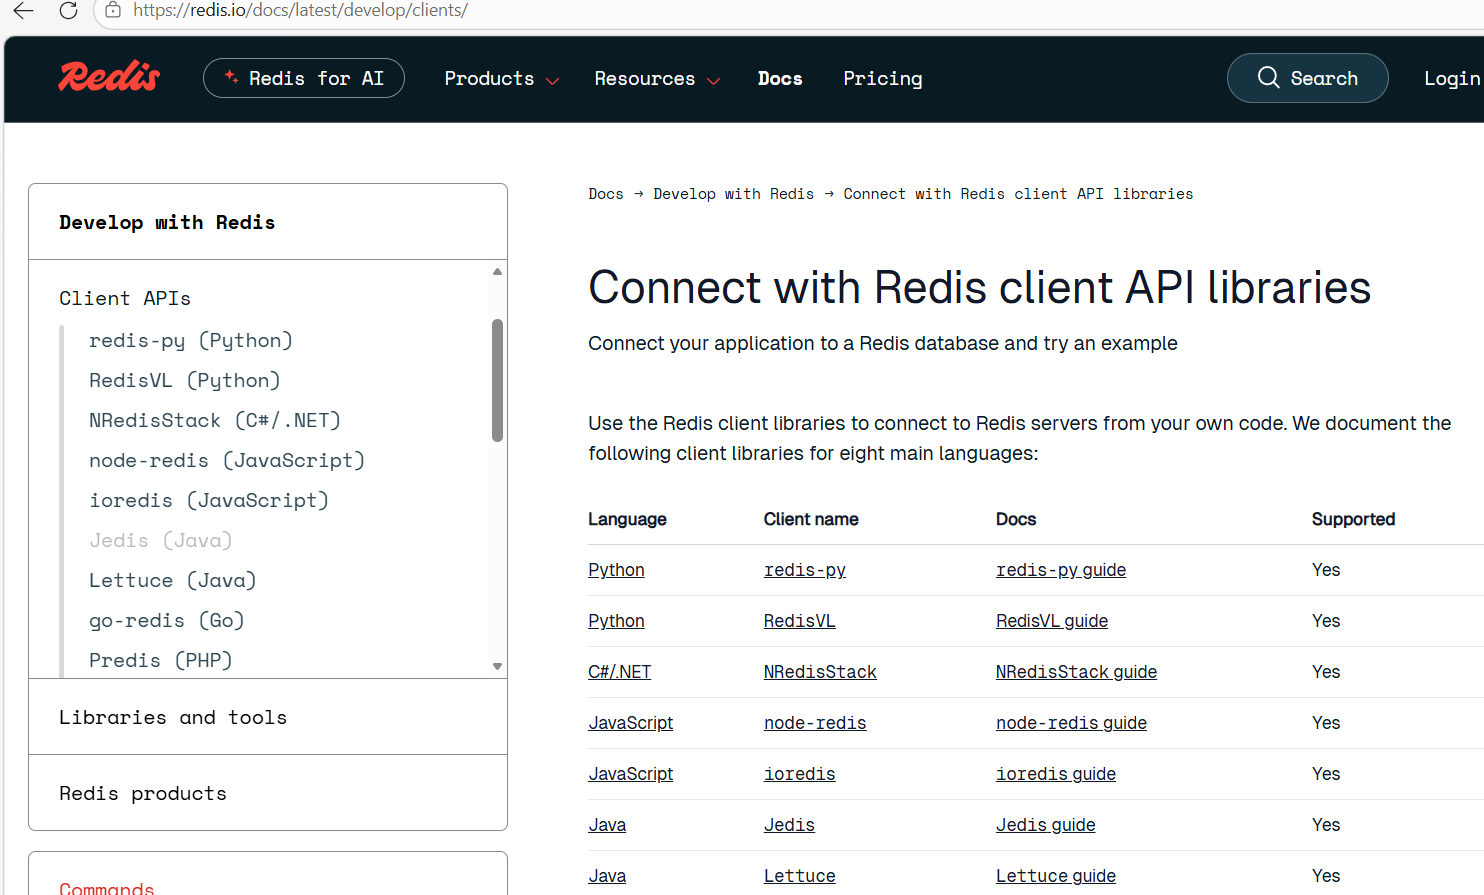Open the Redis for AI button
This screenshot has width=1484, height=895.
click(x=304, y=78)
